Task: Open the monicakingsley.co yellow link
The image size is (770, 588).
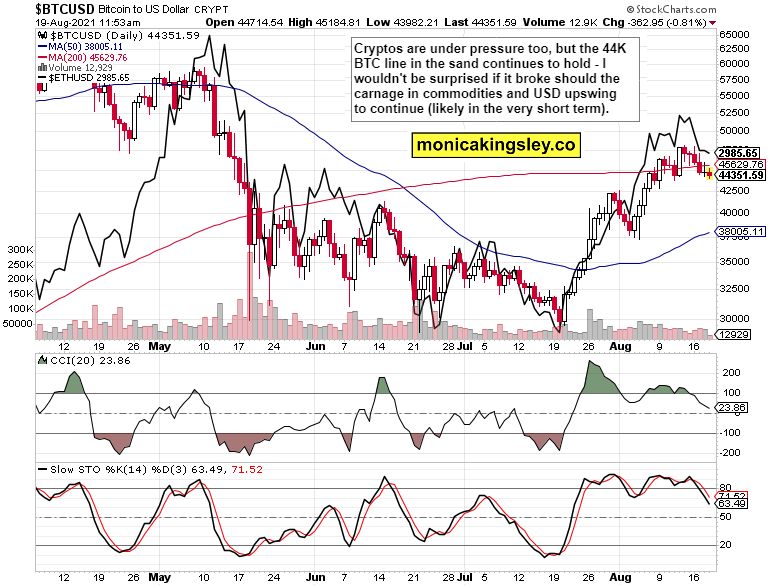Action: point(496,145)
